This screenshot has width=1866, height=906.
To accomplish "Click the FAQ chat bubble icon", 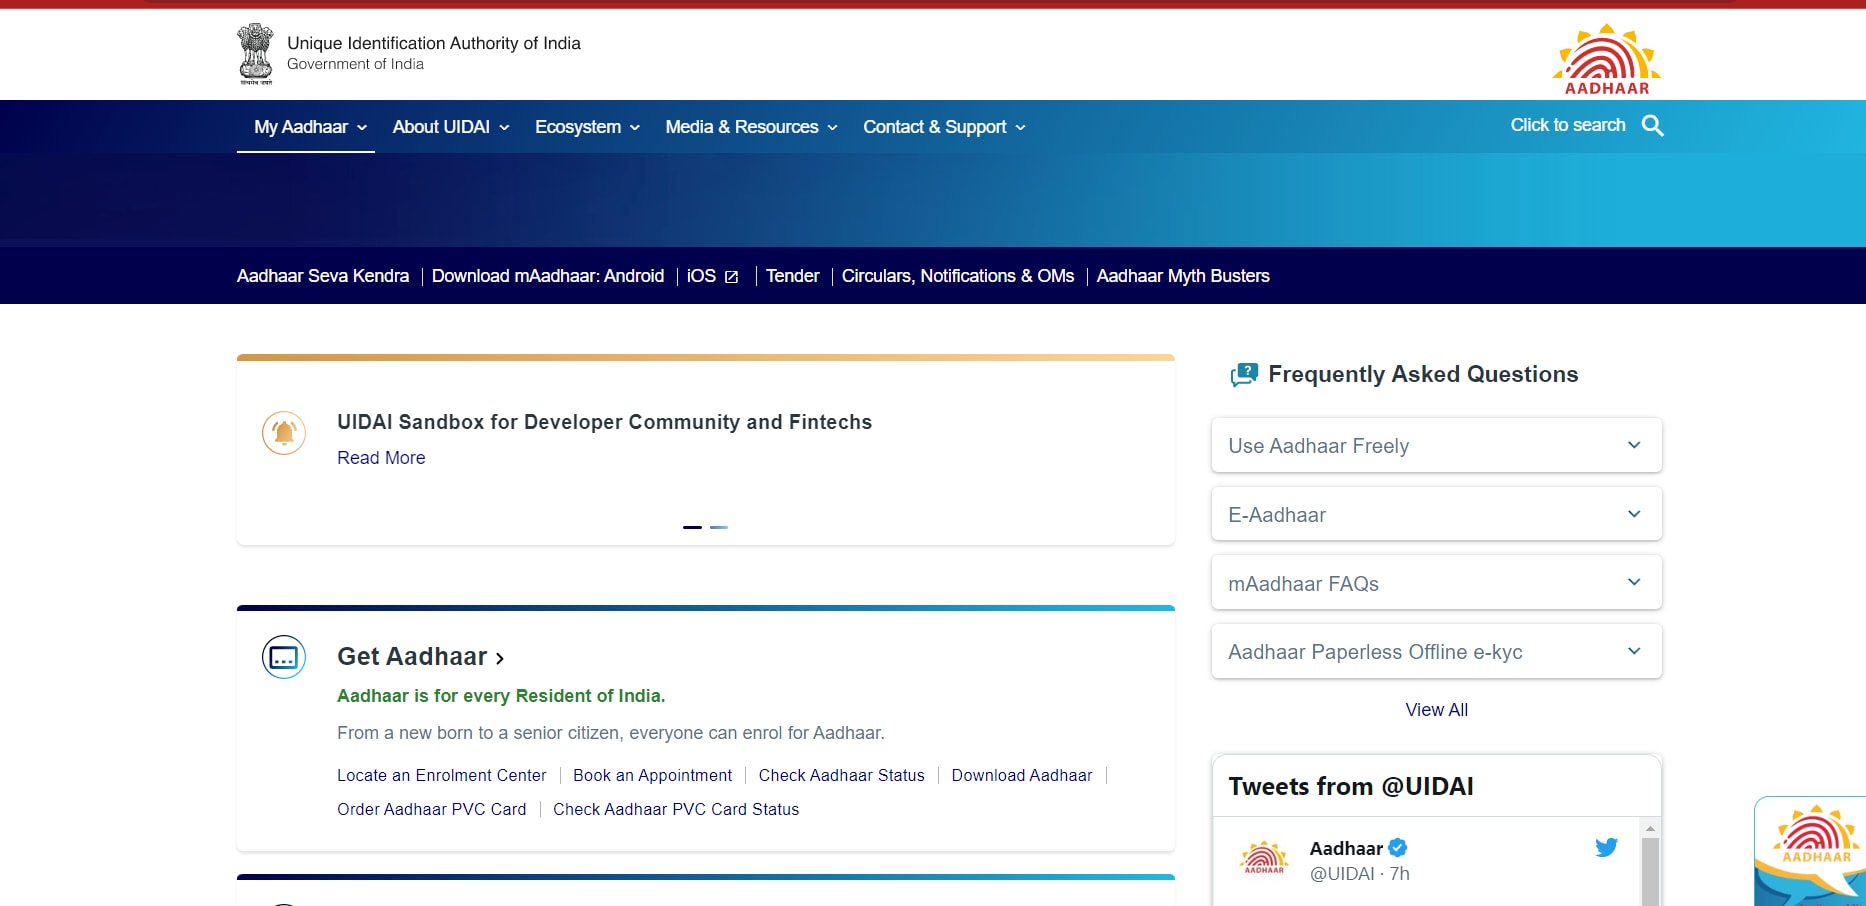I will pyautogui.click(x=1244, y=375).
